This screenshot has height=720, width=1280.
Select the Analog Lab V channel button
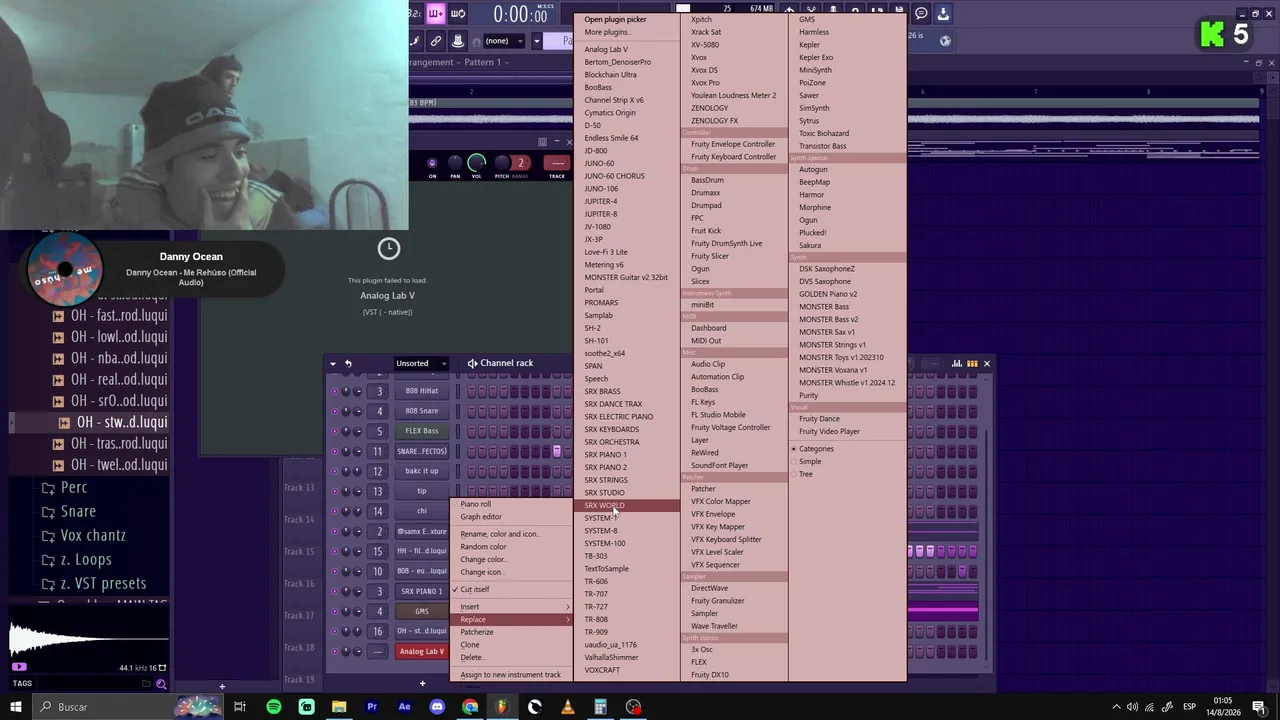pyautogui.click(x=422, y=652)
